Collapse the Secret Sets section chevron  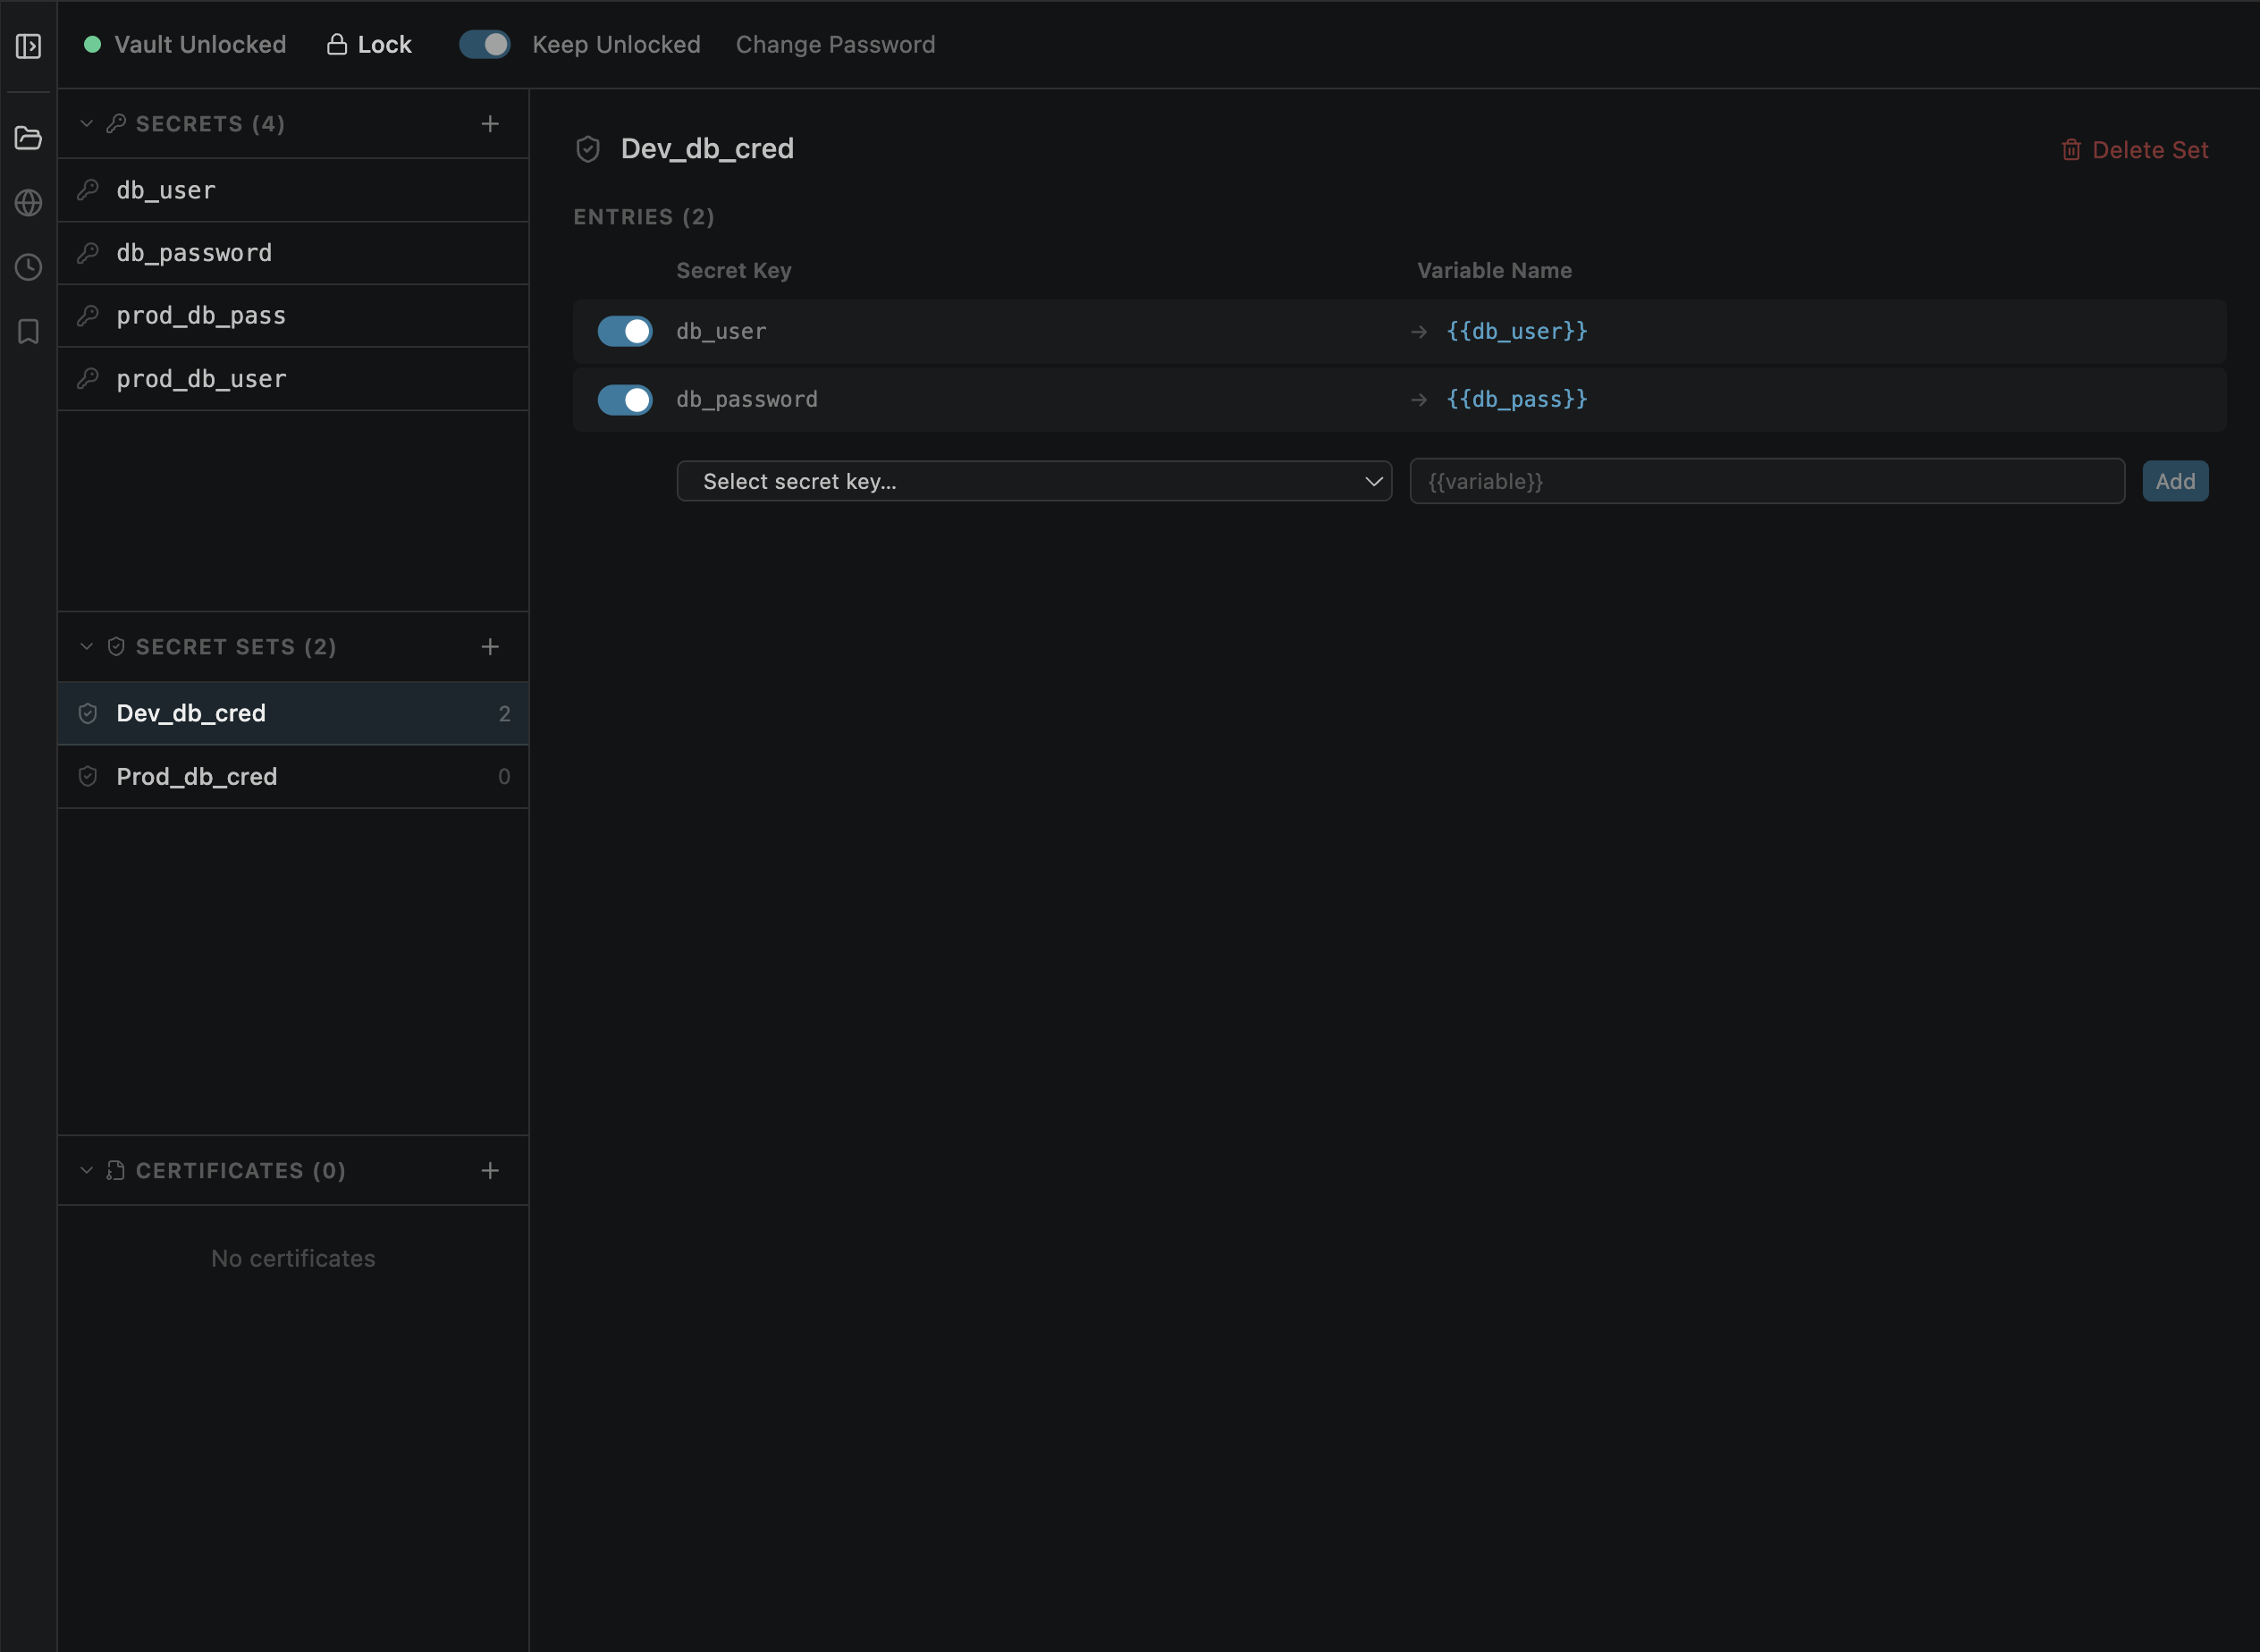[x=87, y=647]
